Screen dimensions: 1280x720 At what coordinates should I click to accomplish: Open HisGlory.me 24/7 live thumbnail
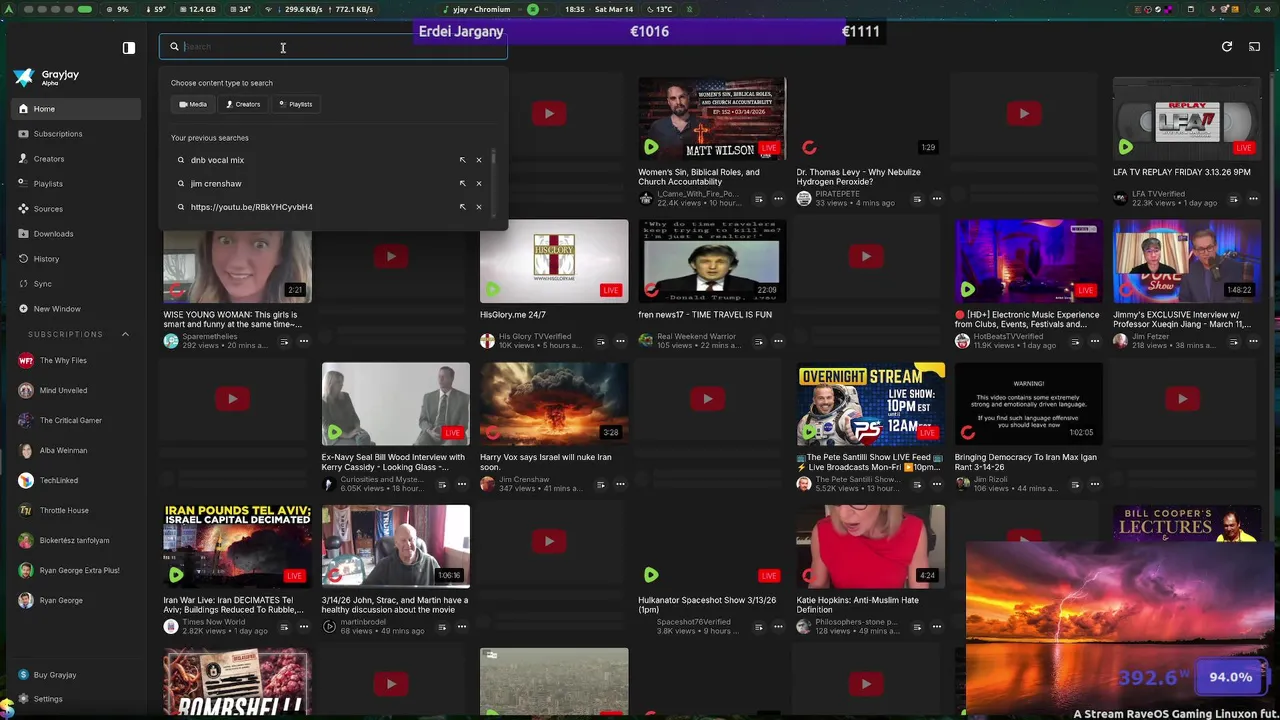554,261
